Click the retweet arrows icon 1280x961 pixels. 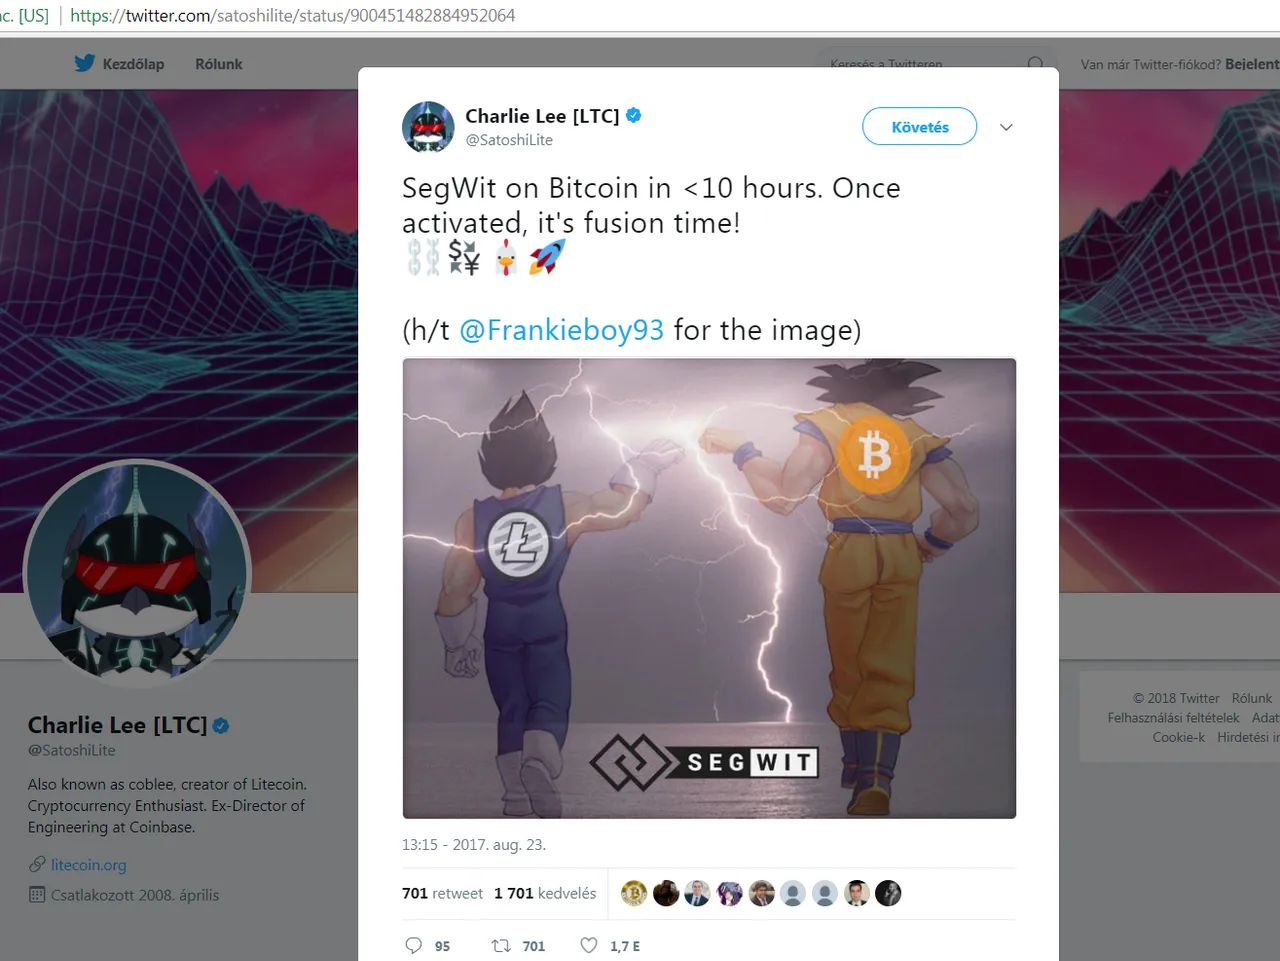[x=501, y=945]
